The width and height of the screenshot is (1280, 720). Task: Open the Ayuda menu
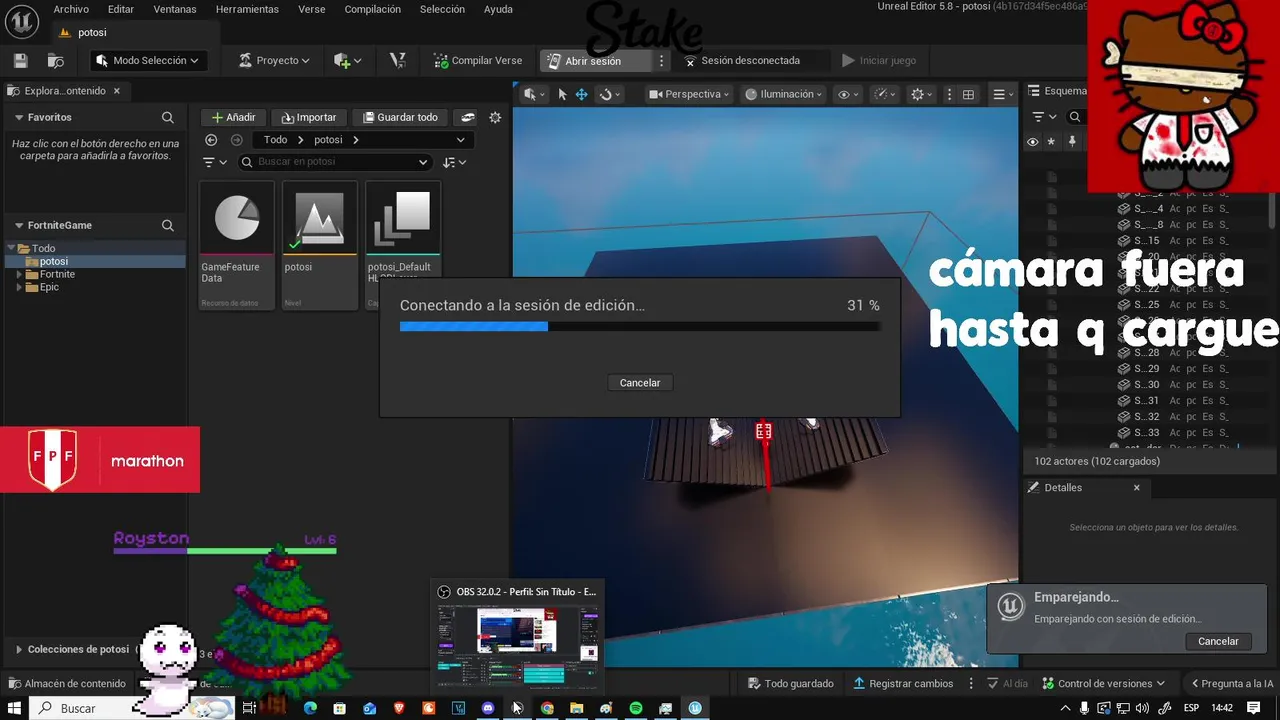click(x=498, y=9)
